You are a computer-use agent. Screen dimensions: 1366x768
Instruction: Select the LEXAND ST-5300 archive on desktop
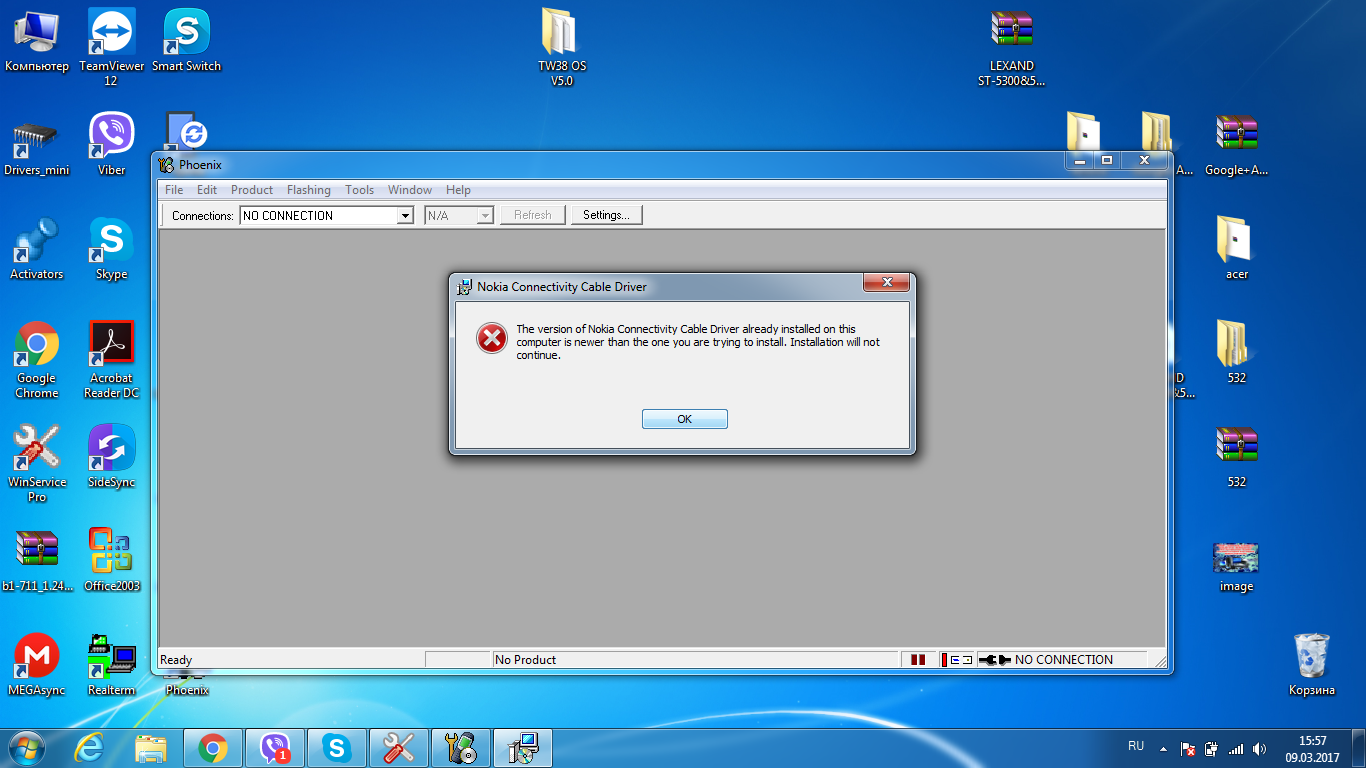click(x=1011, y=47)
